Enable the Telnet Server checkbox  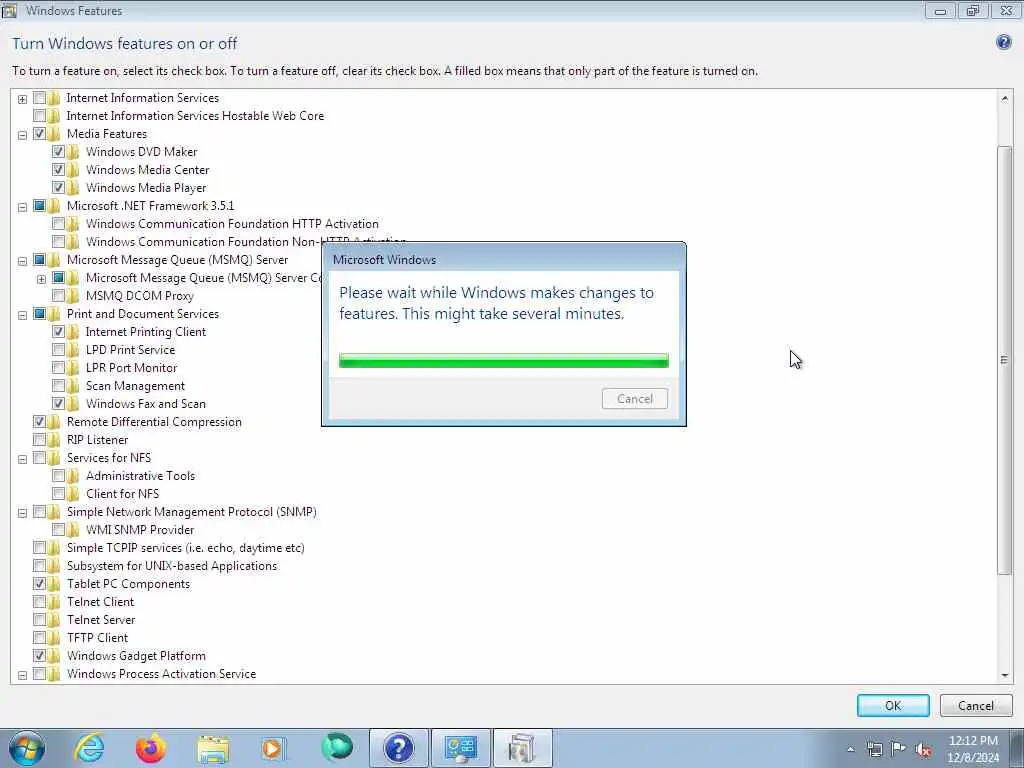[39, 620]
